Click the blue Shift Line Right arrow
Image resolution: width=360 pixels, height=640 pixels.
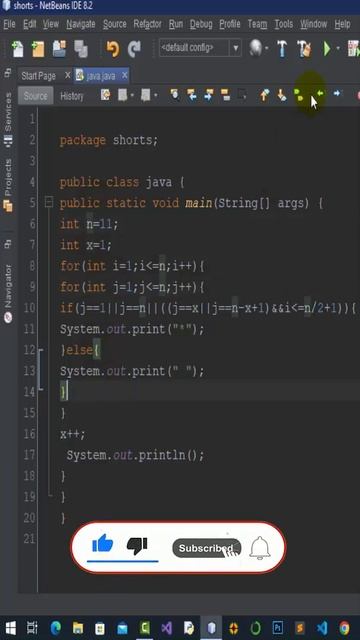coord(337,93)
